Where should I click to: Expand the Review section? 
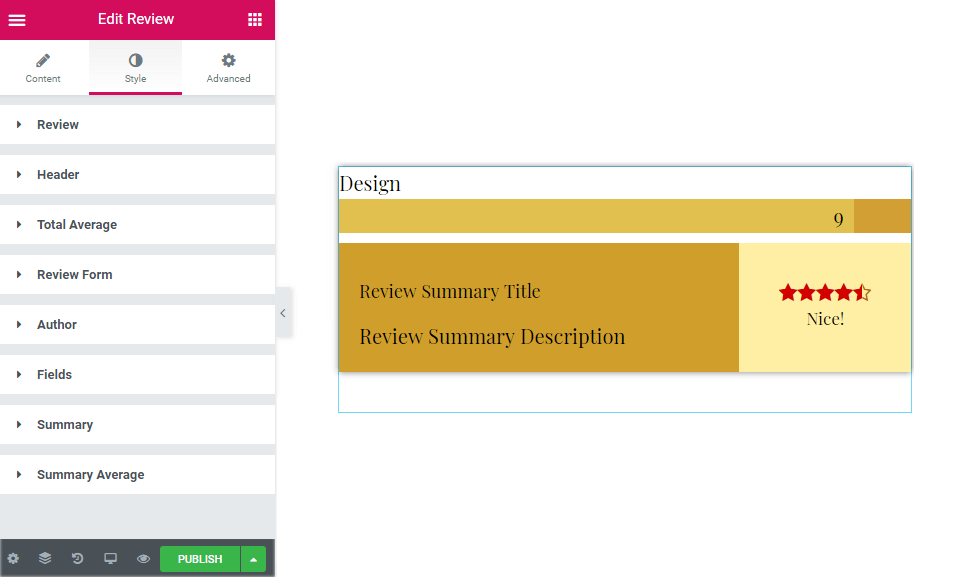tap(137, 125)
